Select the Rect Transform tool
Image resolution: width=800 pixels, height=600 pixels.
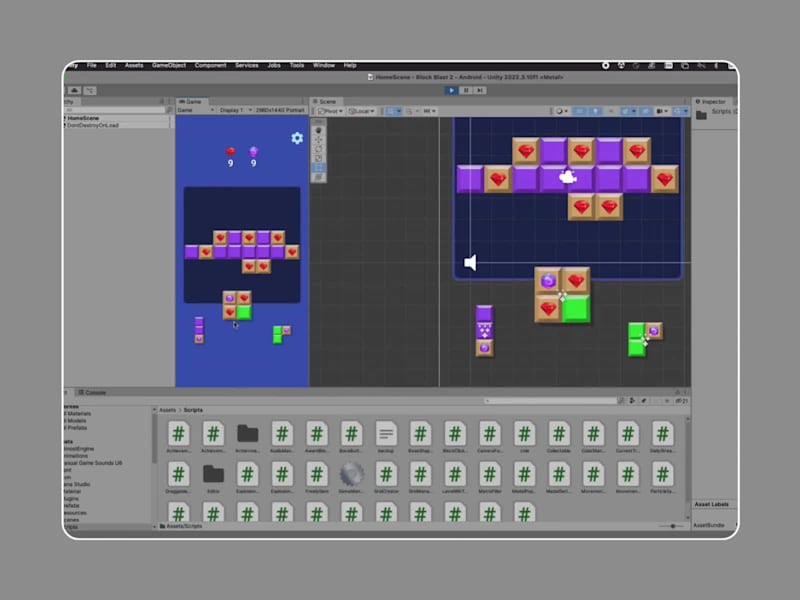319,167
